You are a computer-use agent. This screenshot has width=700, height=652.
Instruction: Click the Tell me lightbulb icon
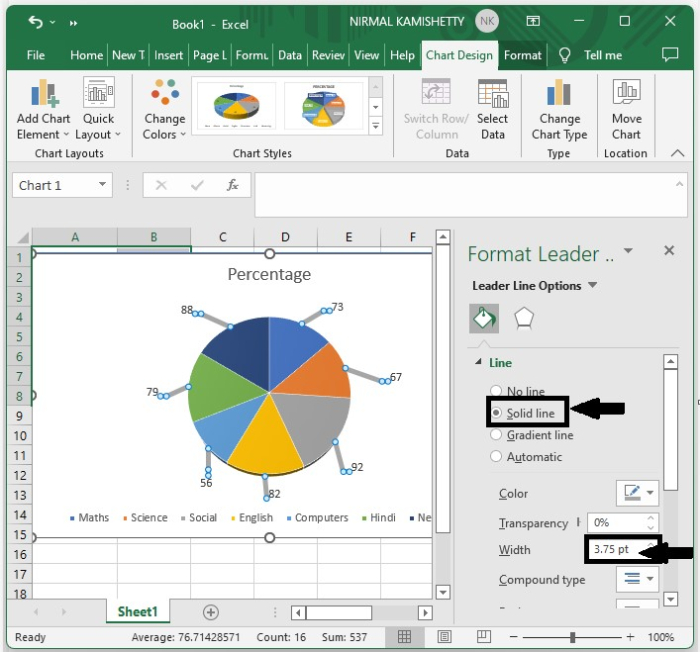tap(564, 55)
